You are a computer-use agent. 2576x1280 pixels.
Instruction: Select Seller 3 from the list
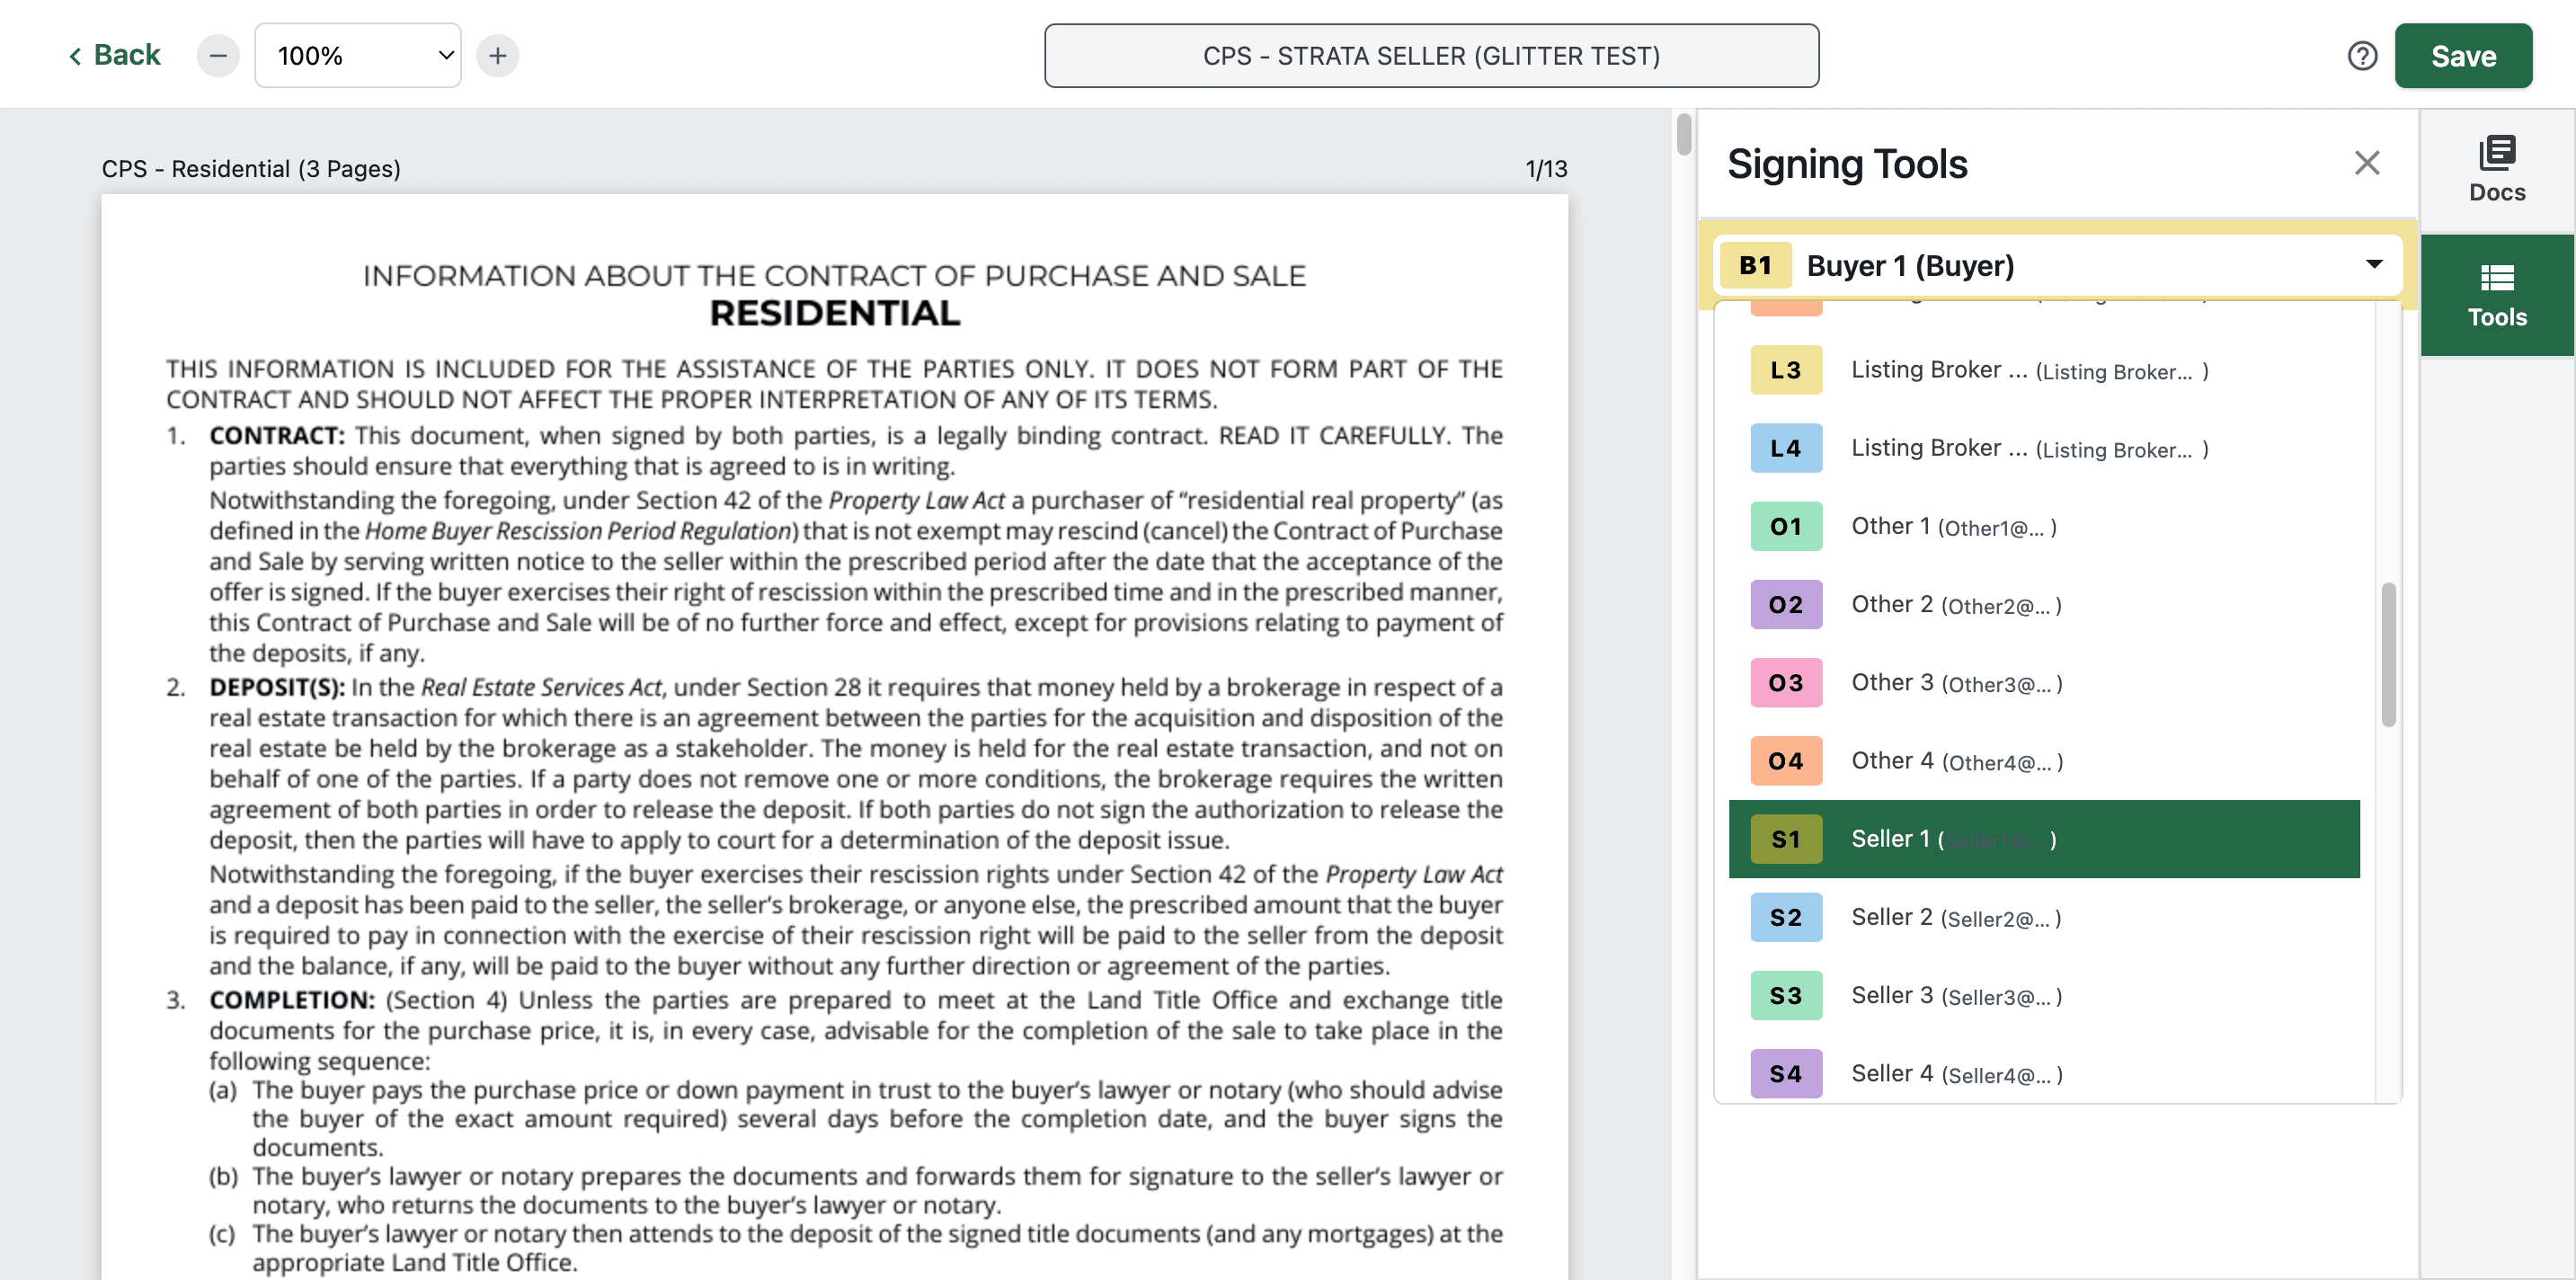pos(2044,995)
